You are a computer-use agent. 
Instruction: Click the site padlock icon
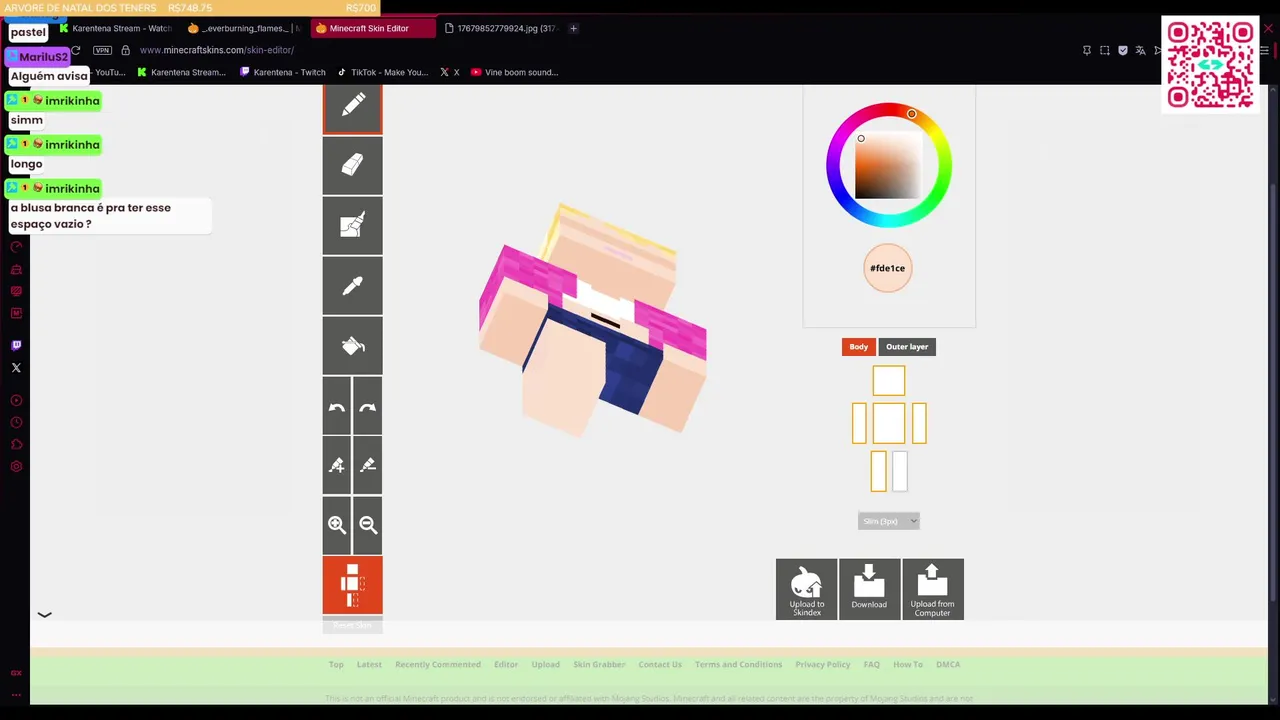[x=126, y=50]
